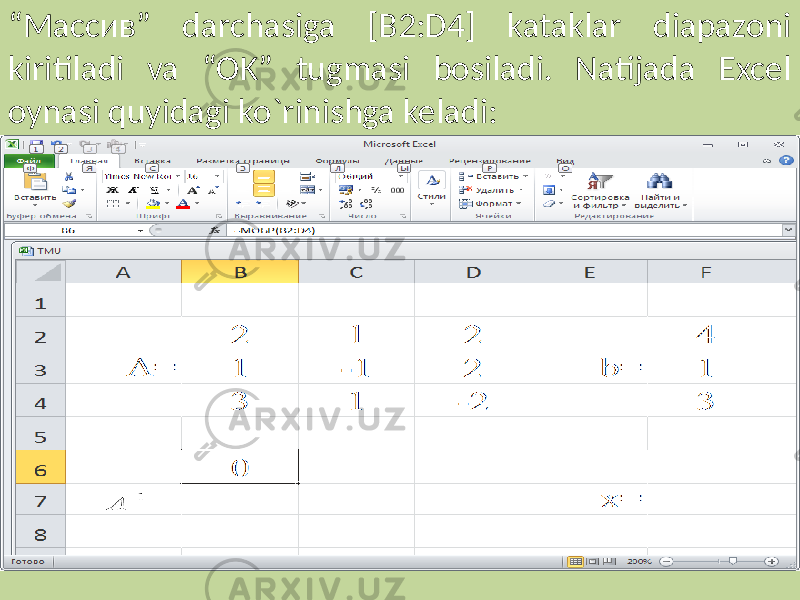The image size is (800, 600).
Task: Switch to the Разметка страницы tab
Action: (243, 161)
